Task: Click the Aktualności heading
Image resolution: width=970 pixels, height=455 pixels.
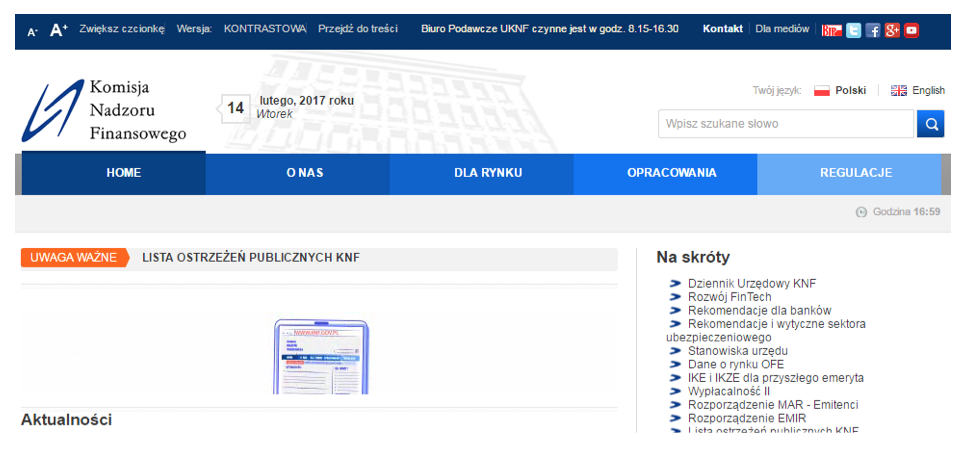Action: tap(66, 420)
